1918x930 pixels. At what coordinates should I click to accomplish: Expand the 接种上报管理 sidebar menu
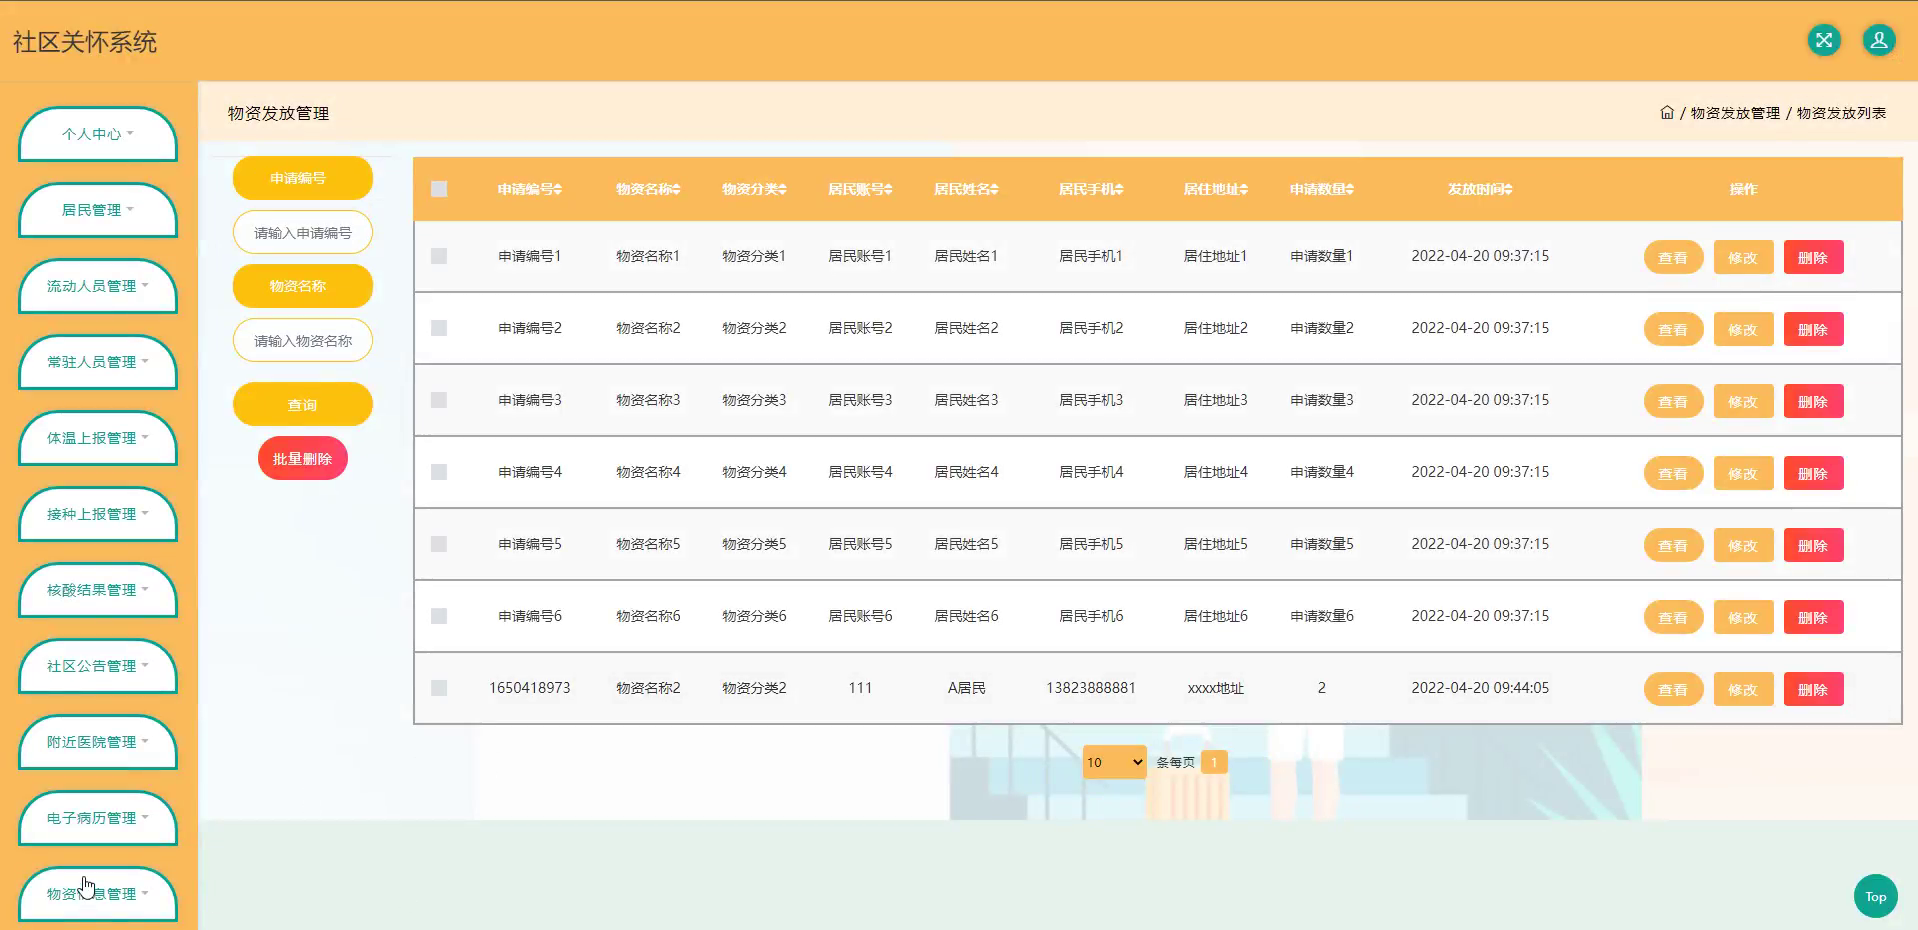click(x=98, y=514)
